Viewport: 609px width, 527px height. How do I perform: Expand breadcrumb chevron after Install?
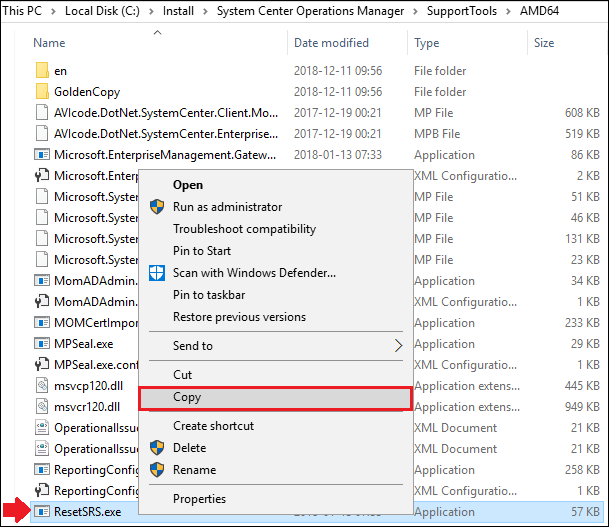205,11
